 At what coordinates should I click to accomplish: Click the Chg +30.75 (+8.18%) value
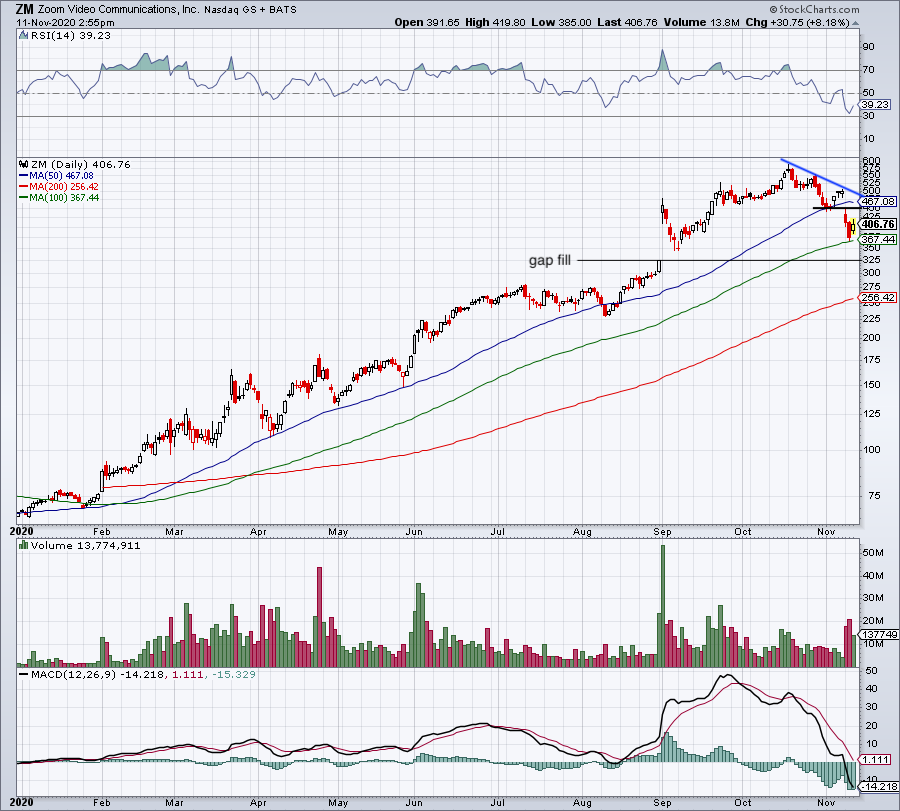797,22
